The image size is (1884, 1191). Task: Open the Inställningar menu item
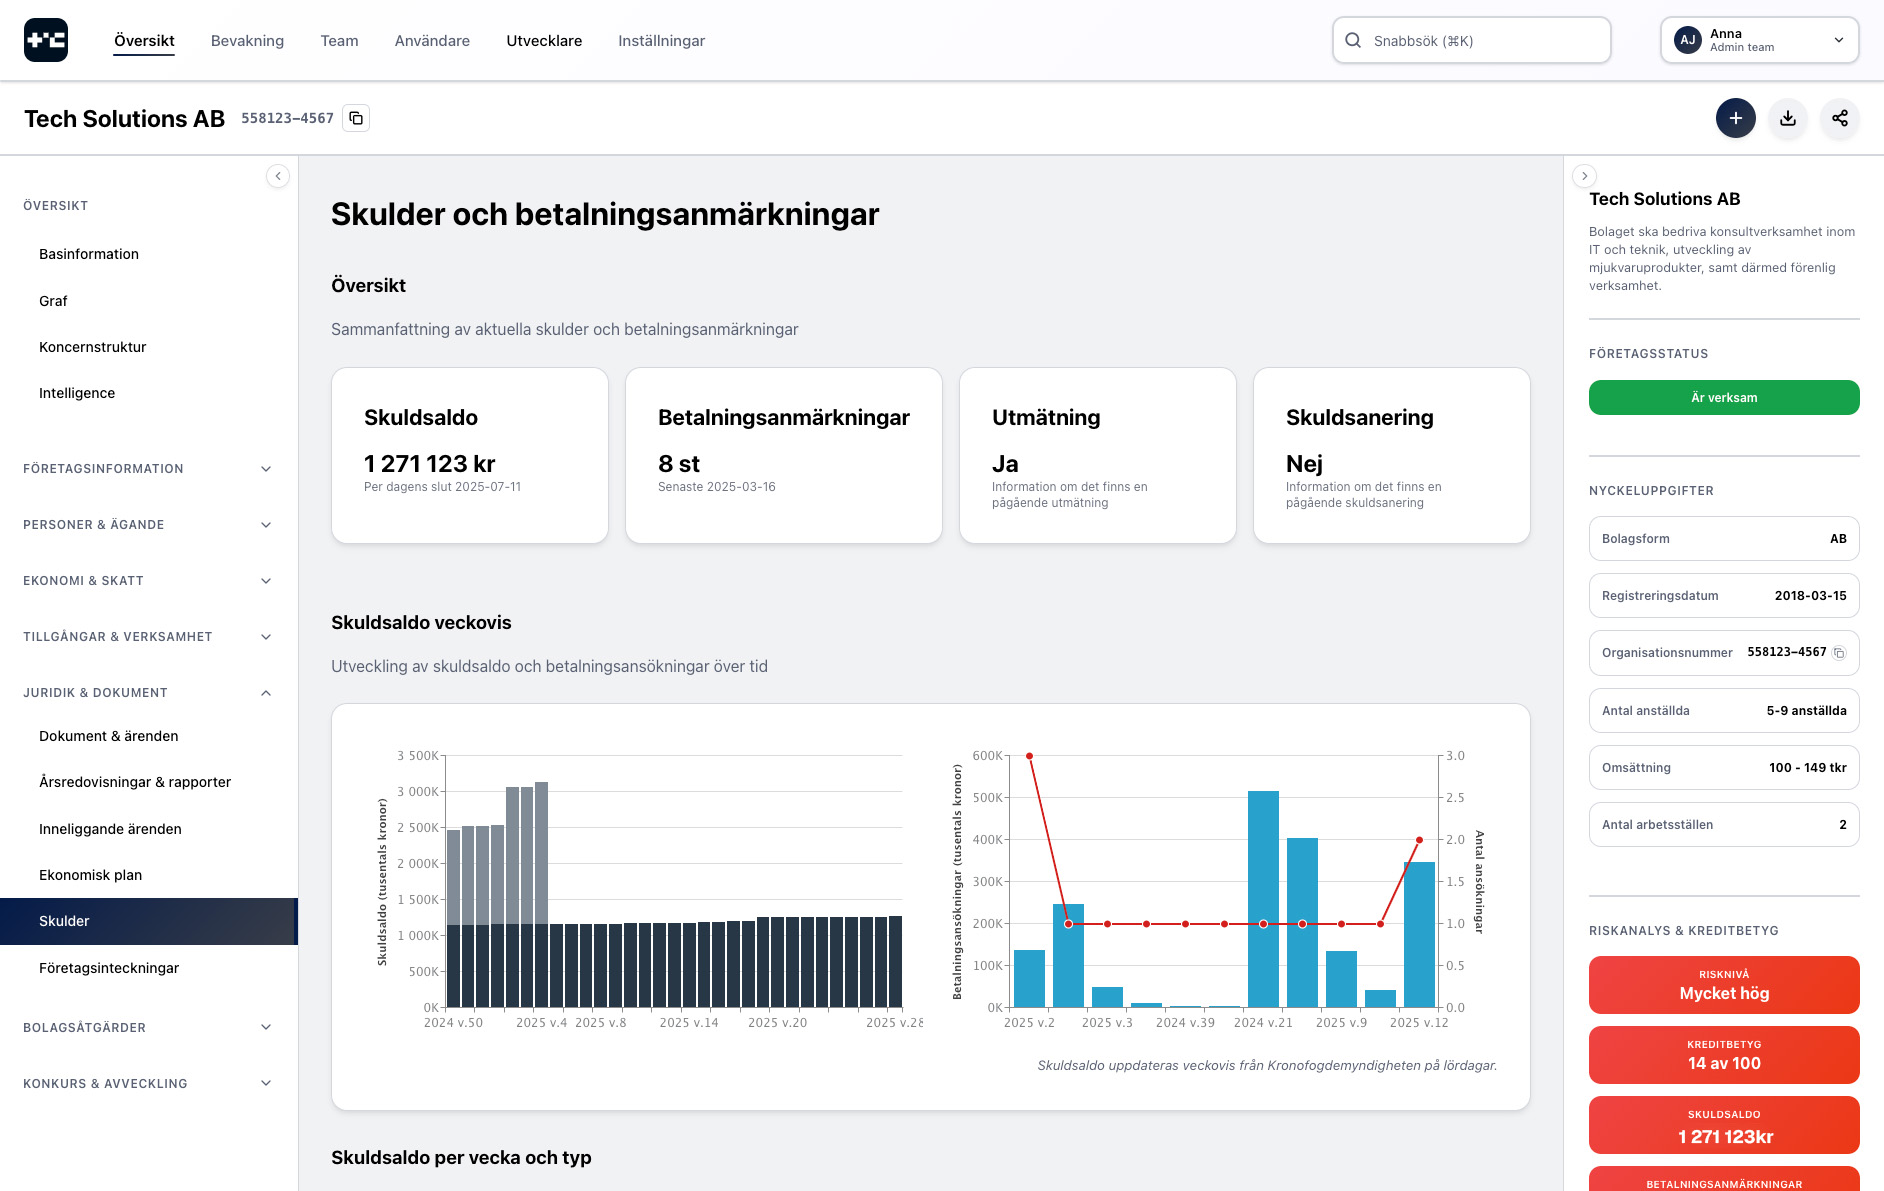(x=661, y=40)
